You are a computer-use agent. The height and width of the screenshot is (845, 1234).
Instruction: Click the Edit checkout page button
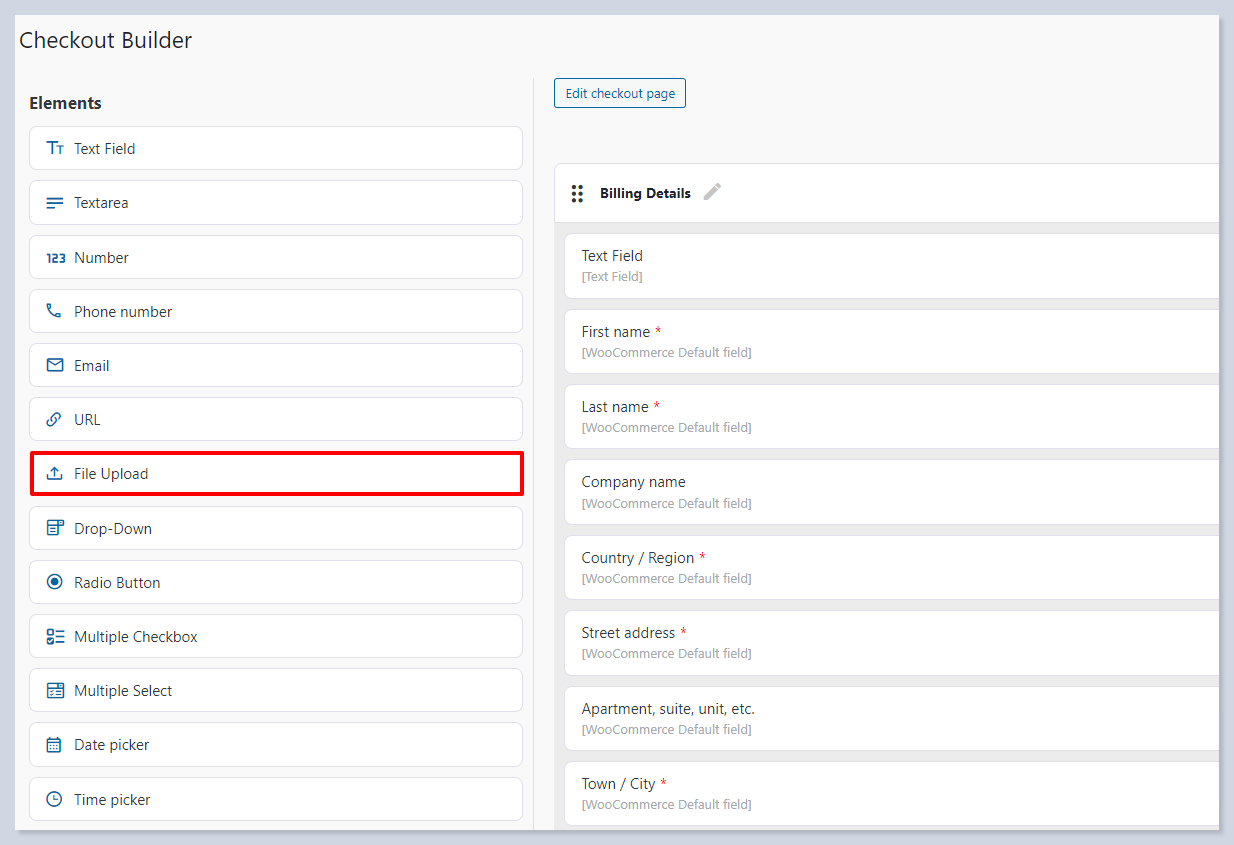click(x=620, y=93)
